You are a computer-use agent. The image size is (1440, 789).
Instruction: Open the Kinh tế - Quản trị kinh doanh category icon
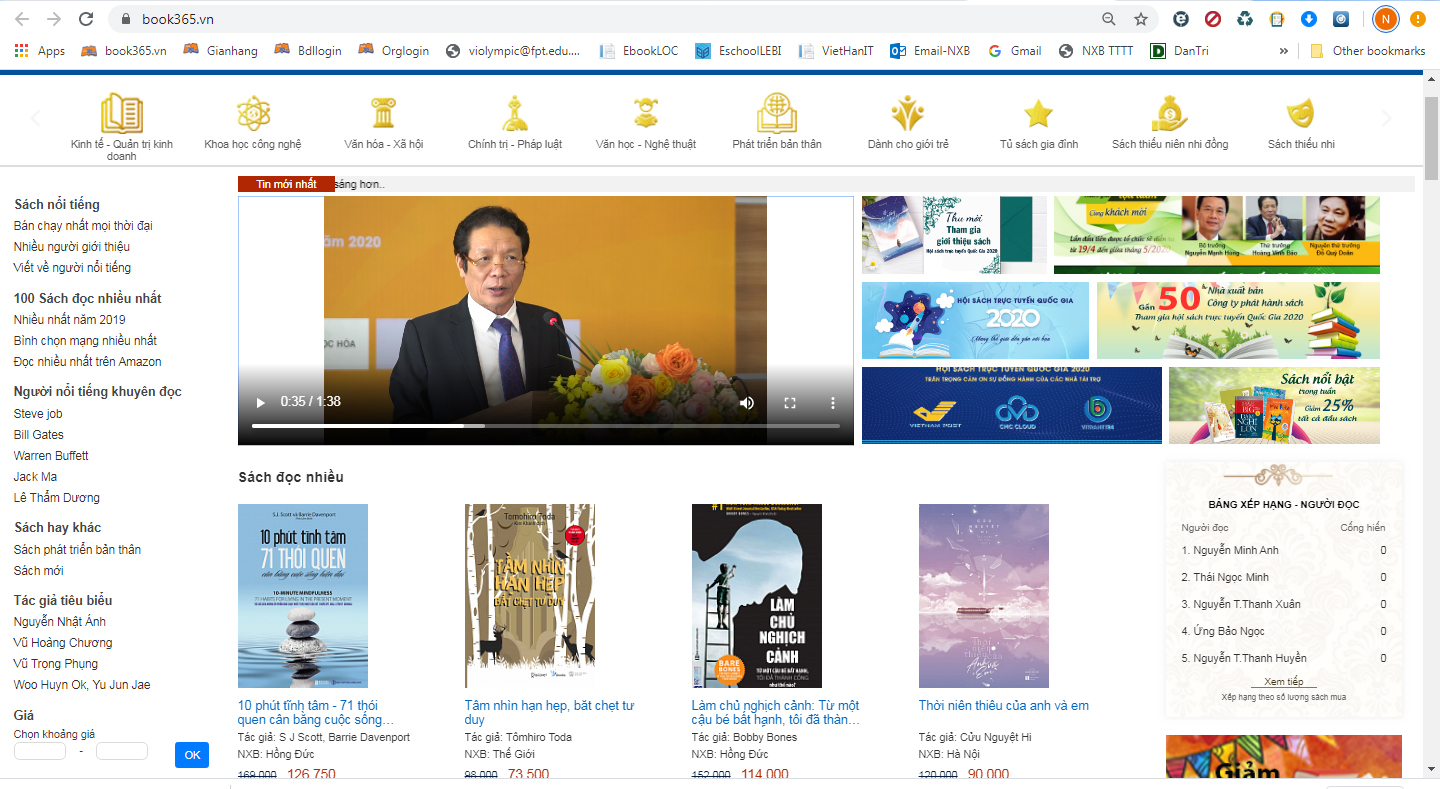pos(121,113)
